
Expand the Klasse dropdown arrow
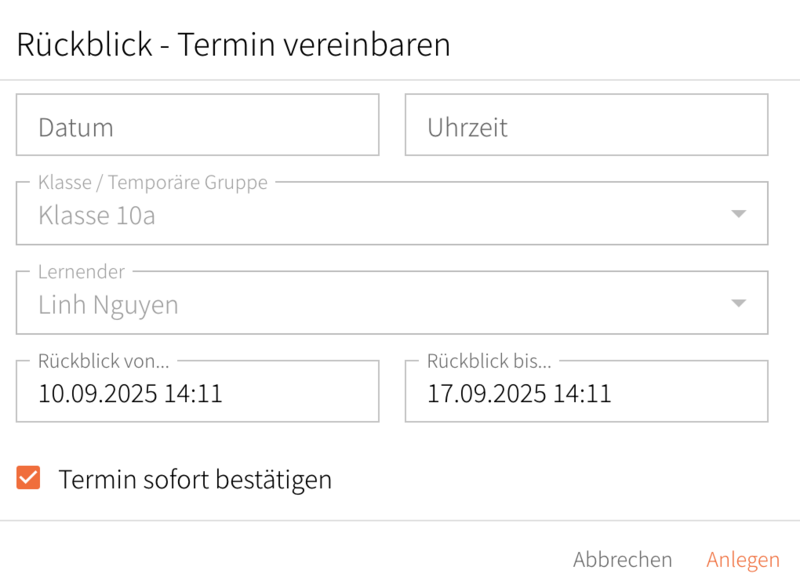pos(738,214)
